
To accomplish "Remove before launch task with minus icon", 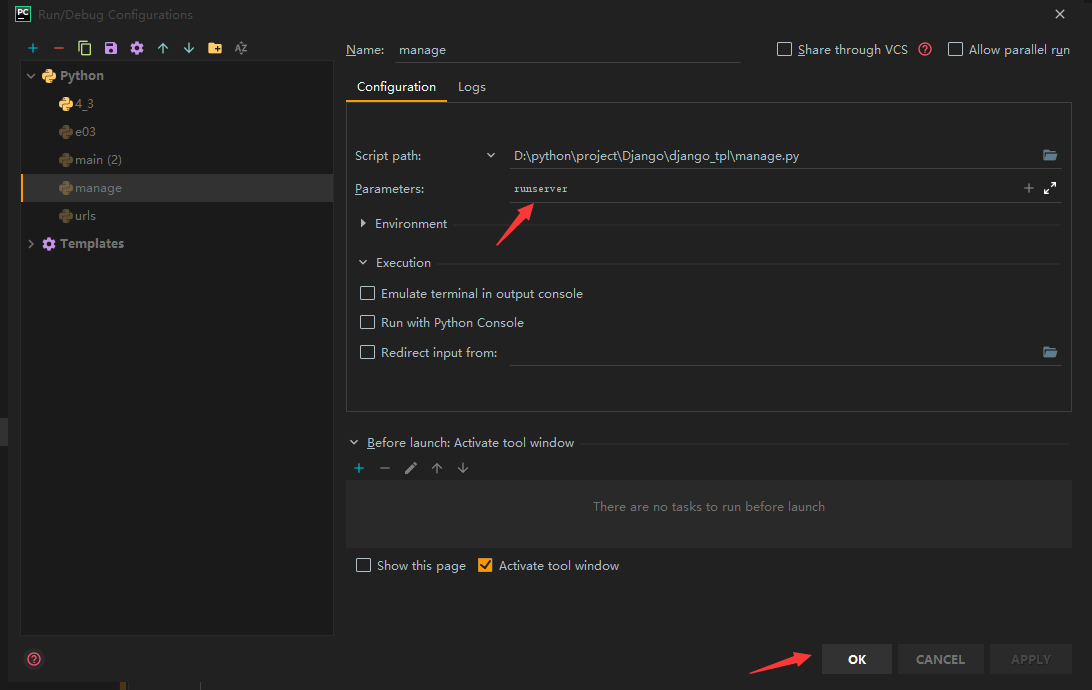I will (385, 468).
